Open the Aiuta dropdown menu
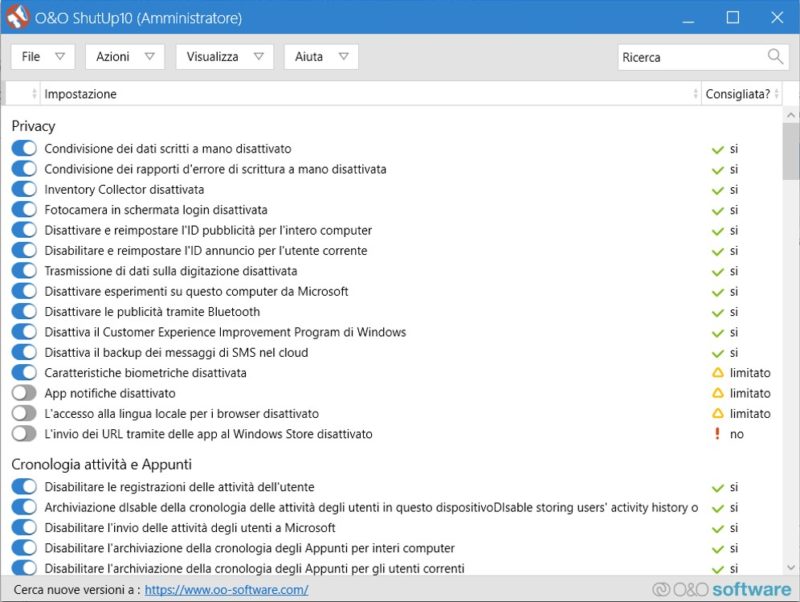Image resolution: width=800 pixels, height=602 pixels. (321, 57)
